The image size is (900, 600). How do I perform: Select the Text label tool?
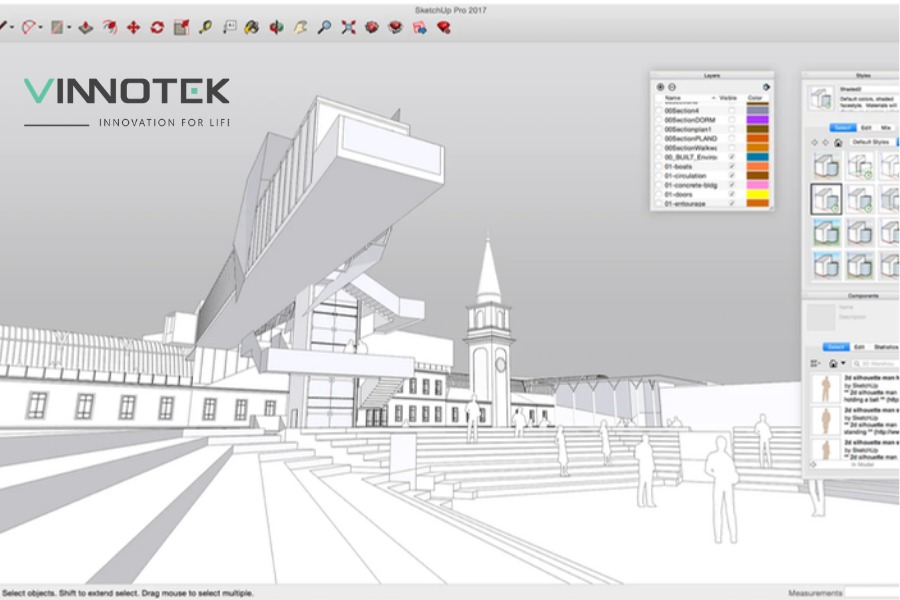230,27
